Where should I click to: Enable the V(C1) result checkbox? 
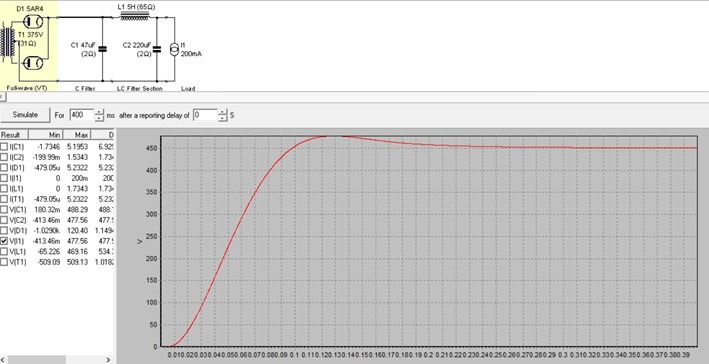[4, 210]
